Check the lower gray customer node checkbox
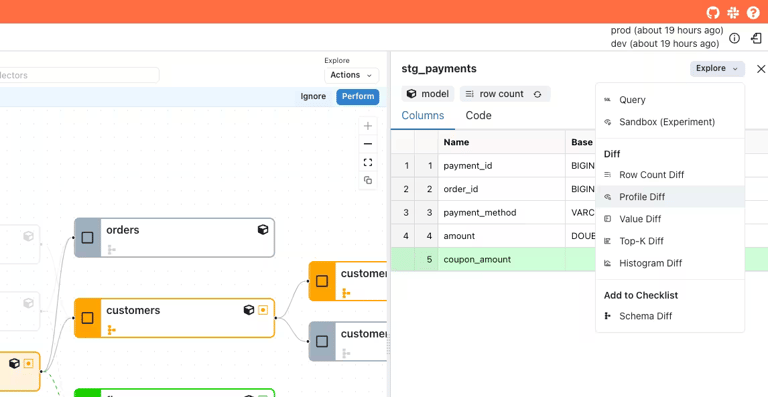Viewport: 768px width, 397px height. [322, 341]
